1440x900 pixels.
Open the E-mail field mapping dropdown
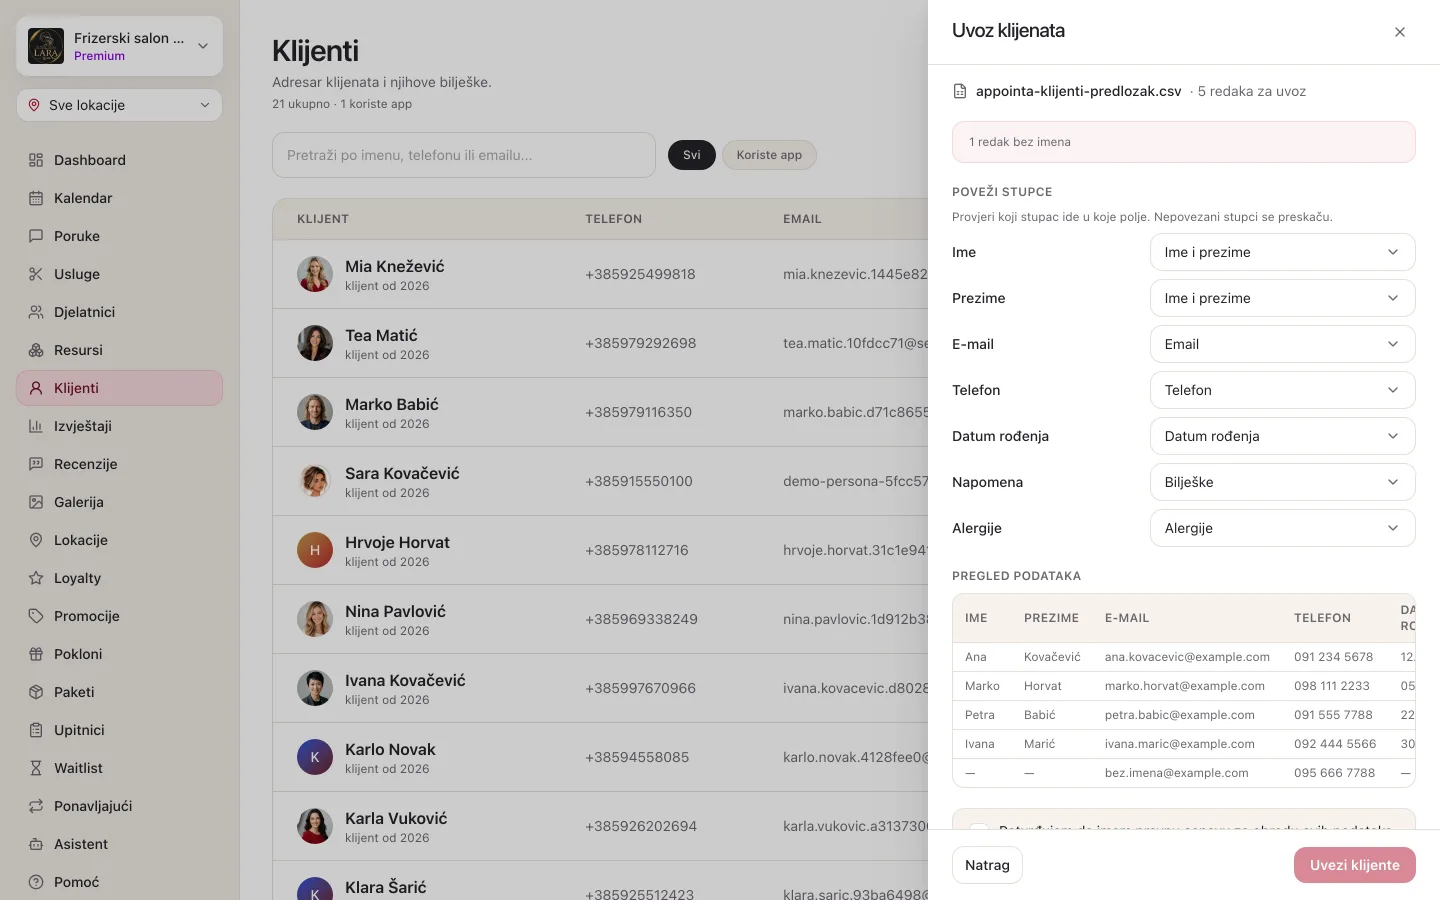[x=1283, y=344]
